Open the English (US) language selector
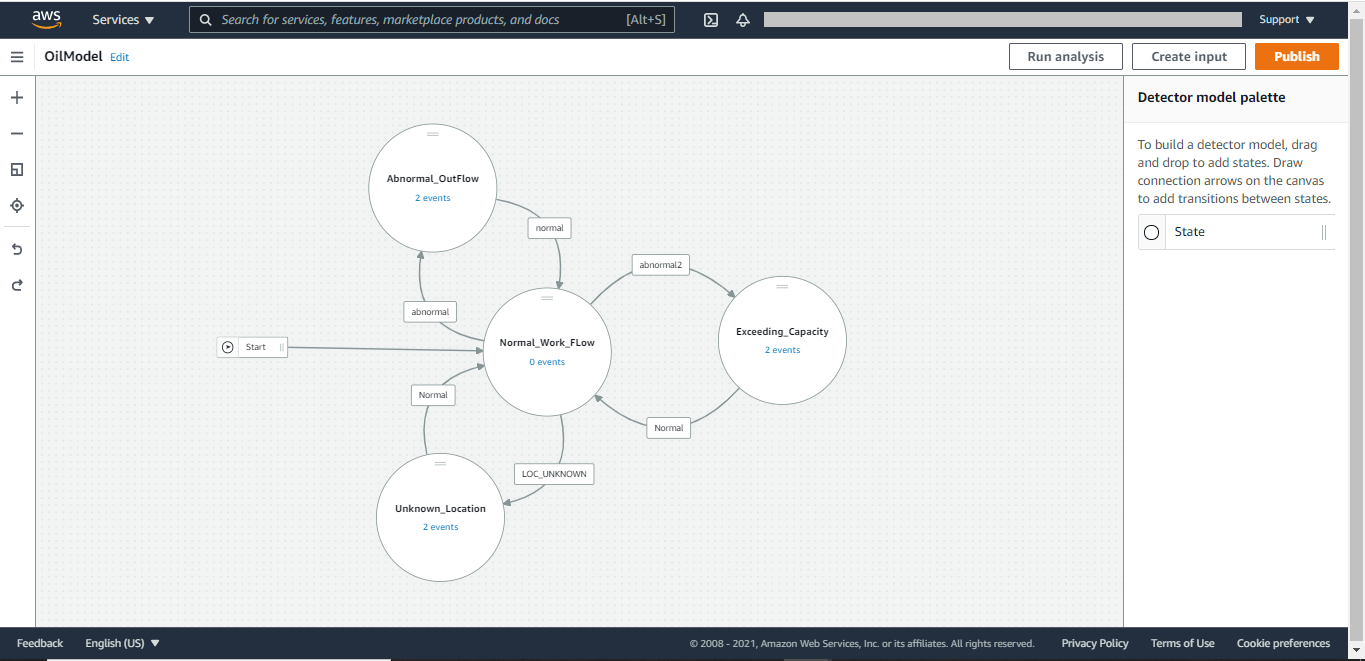This screenshot has height=661, width=1365. coord(122,643)
